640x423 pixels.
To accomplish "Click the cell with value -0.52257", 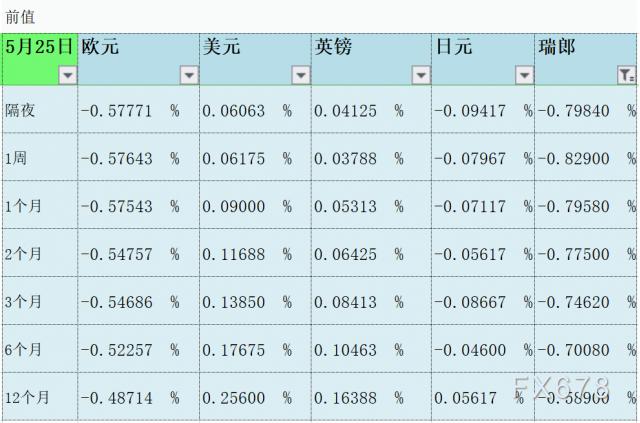I will click(138, 349).
